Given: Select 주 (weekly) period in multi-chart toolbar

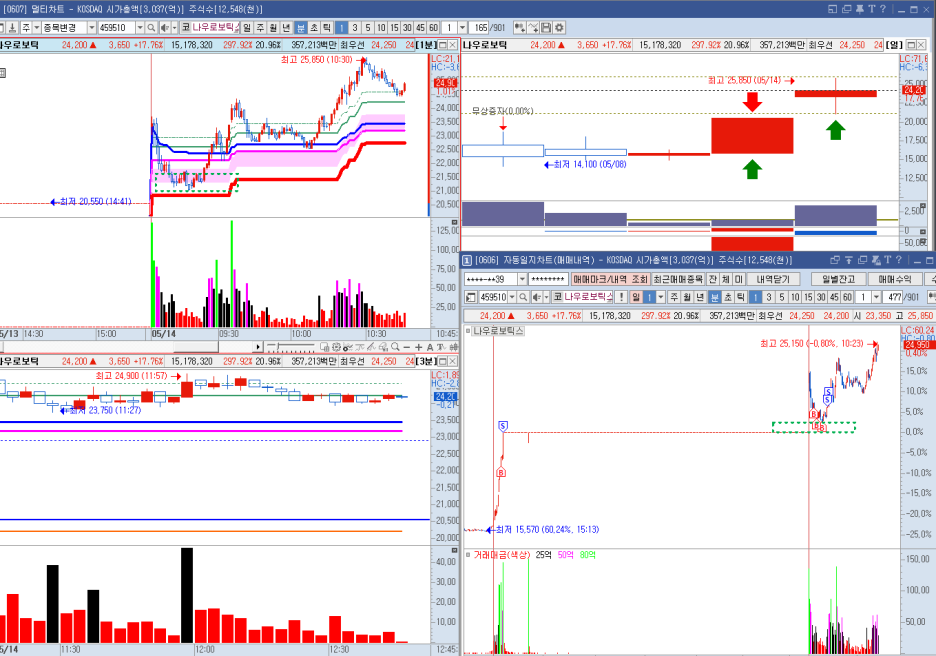Looking at the screenshot, I should click(x=260, y=27).
